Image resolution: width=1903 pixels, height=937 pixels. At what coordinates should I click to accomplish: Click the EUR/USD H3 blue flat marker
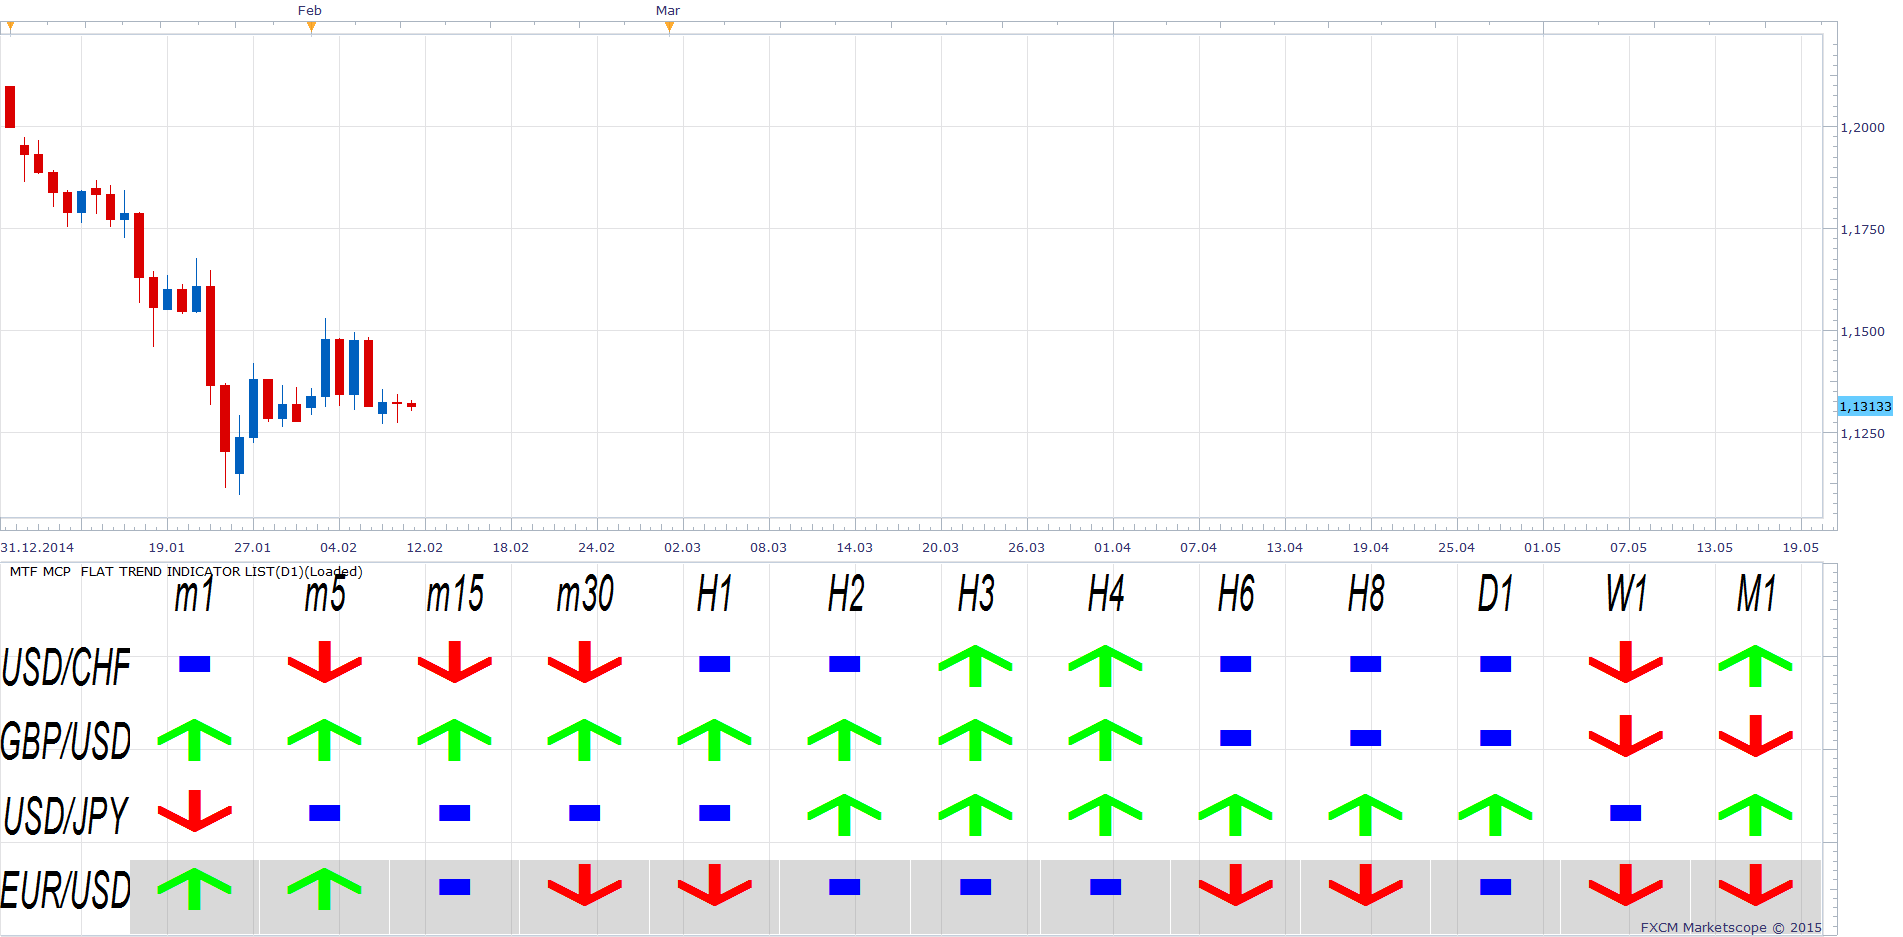click(x=975, y=887)
